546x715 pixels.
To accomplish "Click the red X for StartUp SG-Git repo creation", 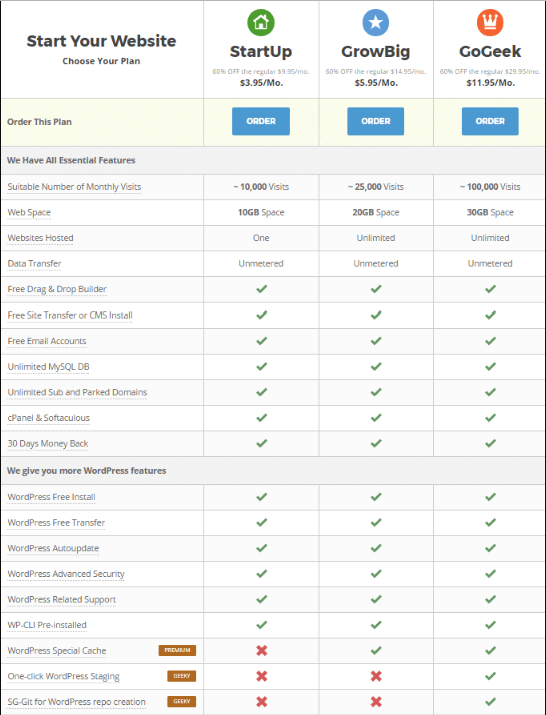I will [261, 701].
